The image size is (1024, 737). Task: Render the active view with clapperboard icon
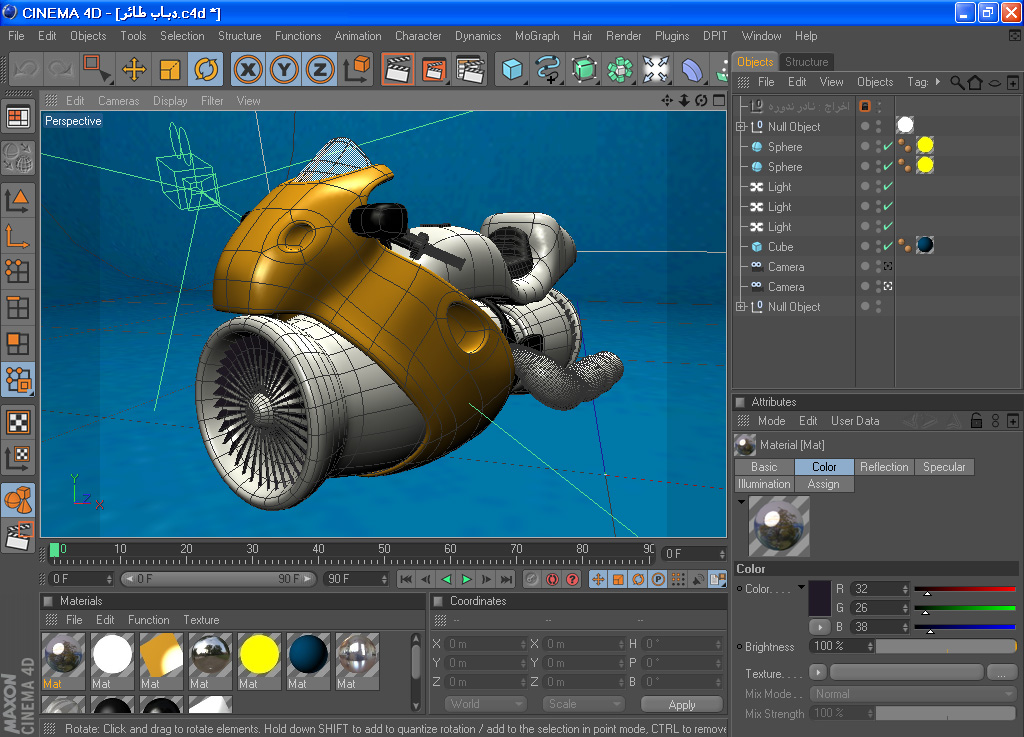[x=398, y=69]
